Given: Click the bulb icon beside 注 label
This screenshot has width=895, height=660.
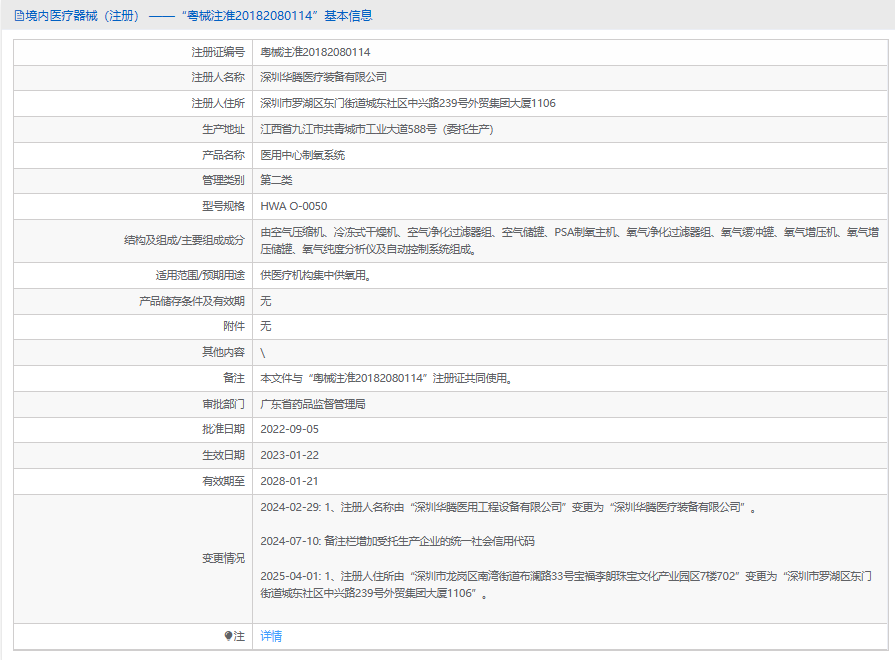Looking at the screenshot, I should click(x=228, y=636).
